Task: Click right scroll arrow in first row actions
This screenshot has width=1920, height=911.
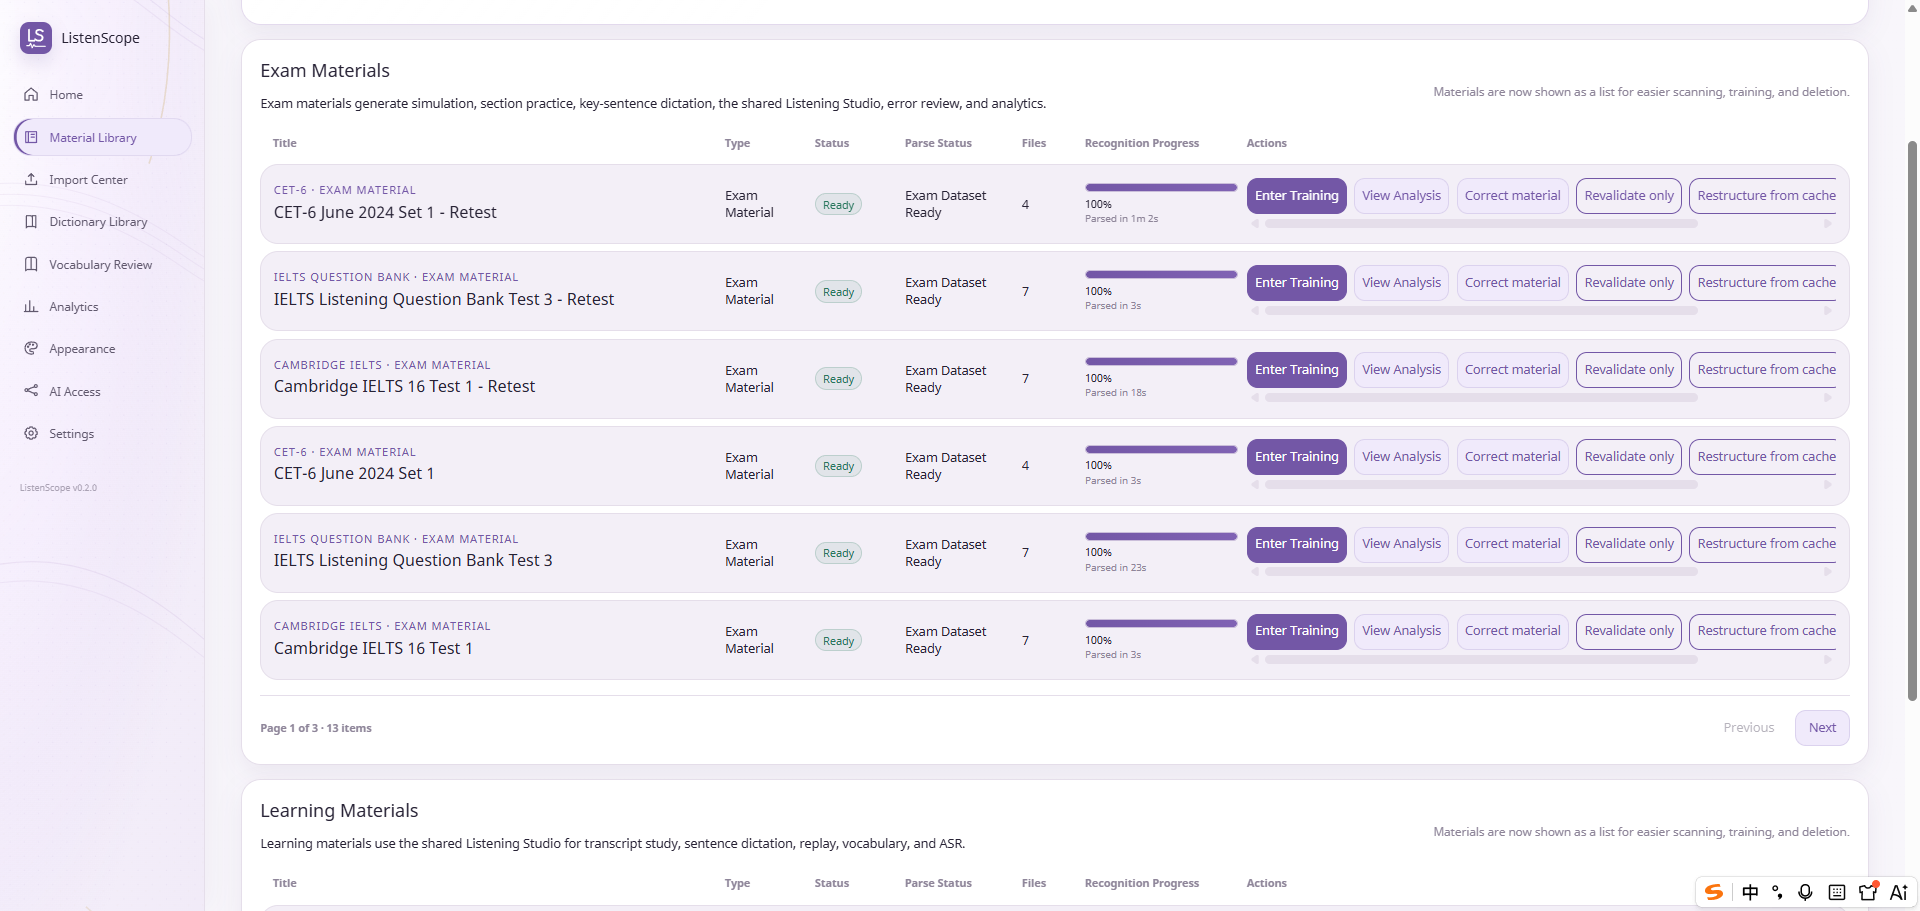Action: click(x=1828, y=224)
